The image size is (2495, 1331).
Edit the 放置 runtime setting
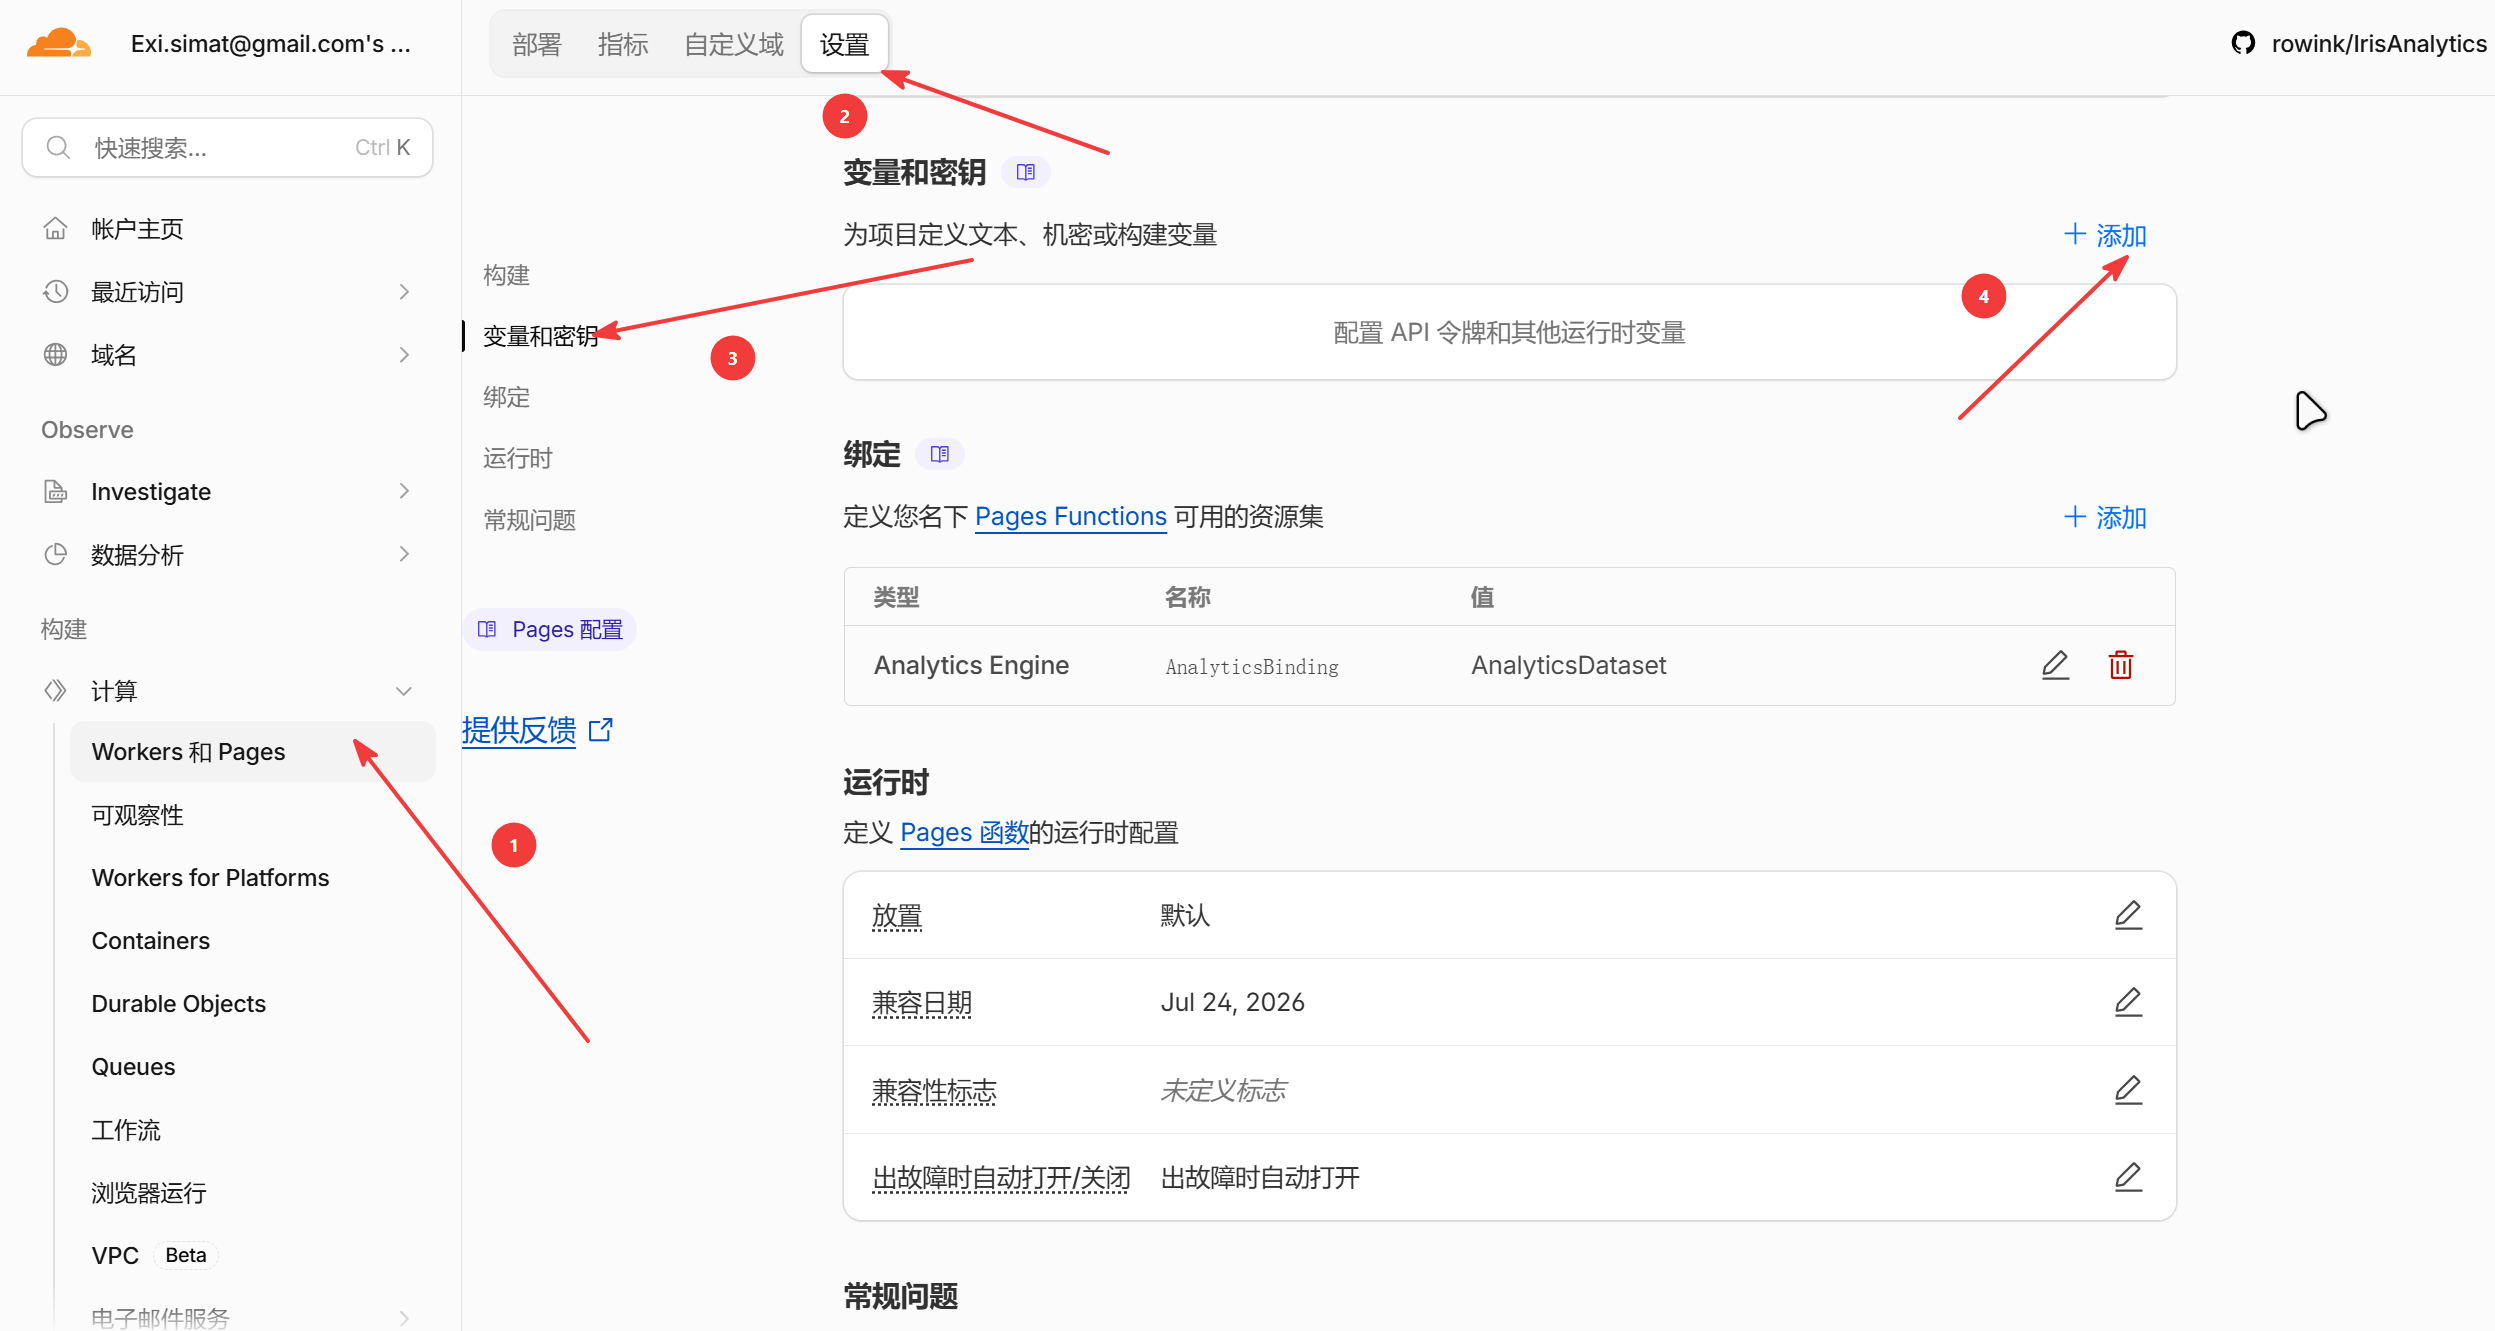[x=2128, y=915]
